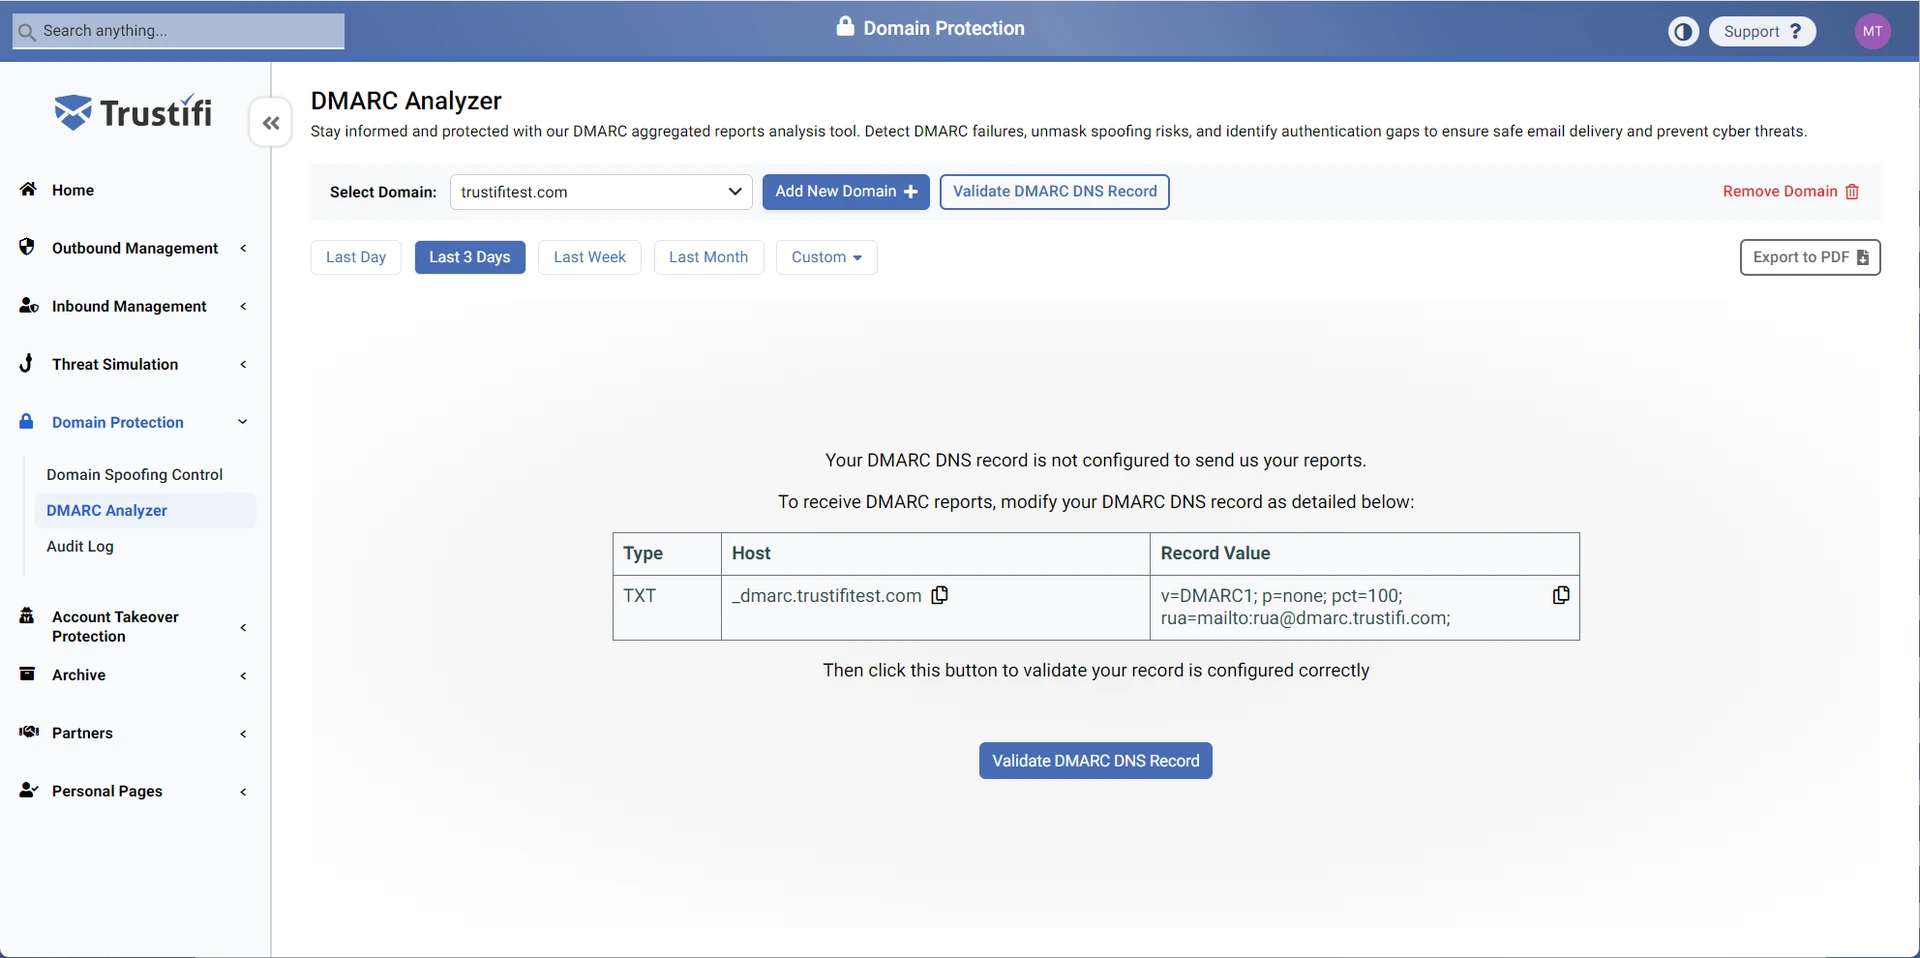Expand Partners menu chevron
1920x958 pixels.
point(243,733)
